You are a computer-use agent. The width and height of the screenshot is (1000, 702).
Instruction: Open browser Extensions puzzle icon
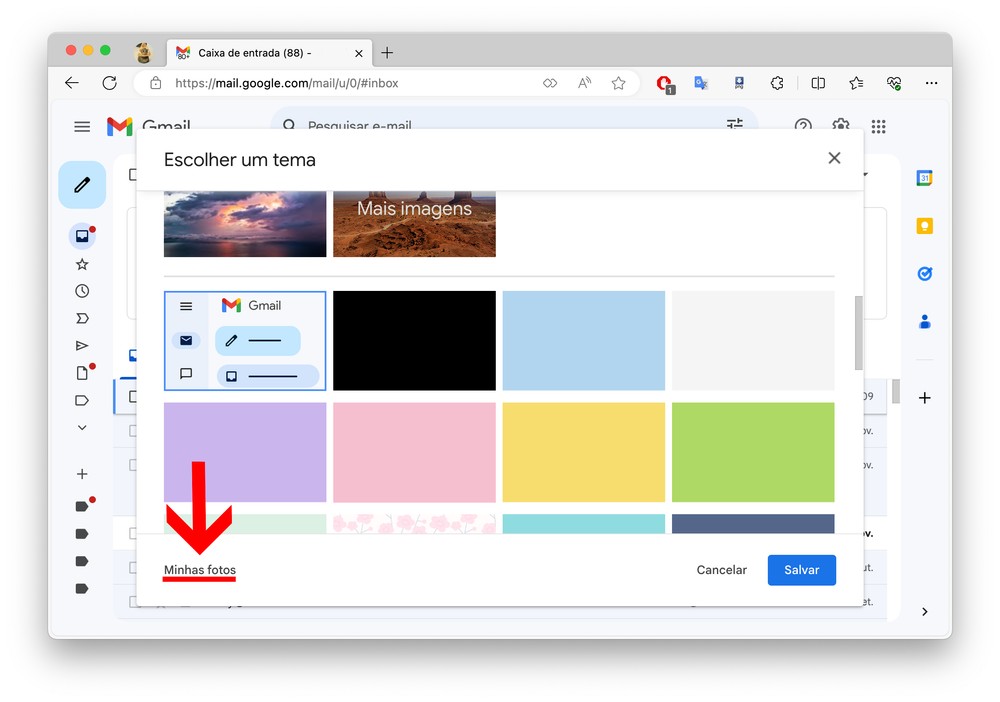click(777, 83)
